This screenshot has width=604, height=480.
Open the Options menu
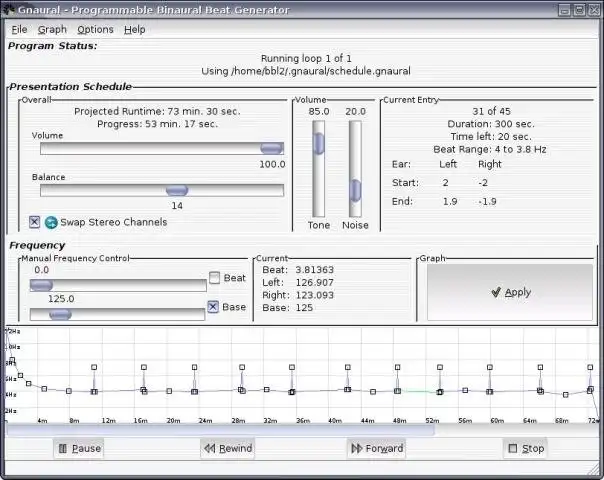point(95,29)
